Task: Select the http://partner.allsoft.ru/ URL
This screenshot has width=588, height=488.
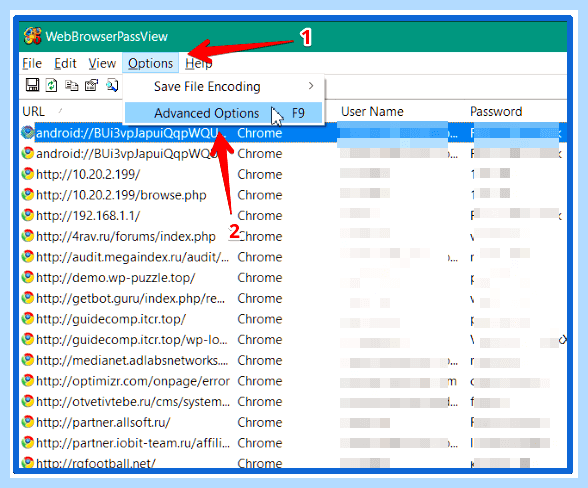Action: 103,422
